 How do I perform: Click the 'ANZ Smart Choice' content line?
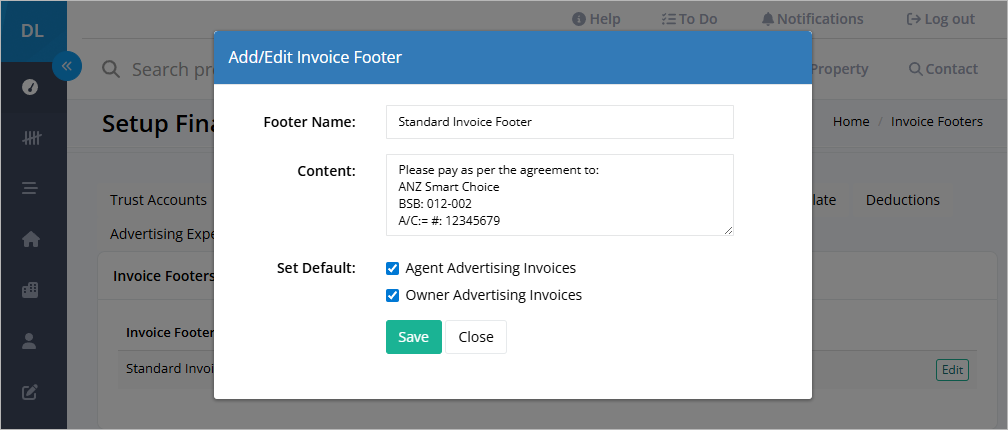point(449,187)
